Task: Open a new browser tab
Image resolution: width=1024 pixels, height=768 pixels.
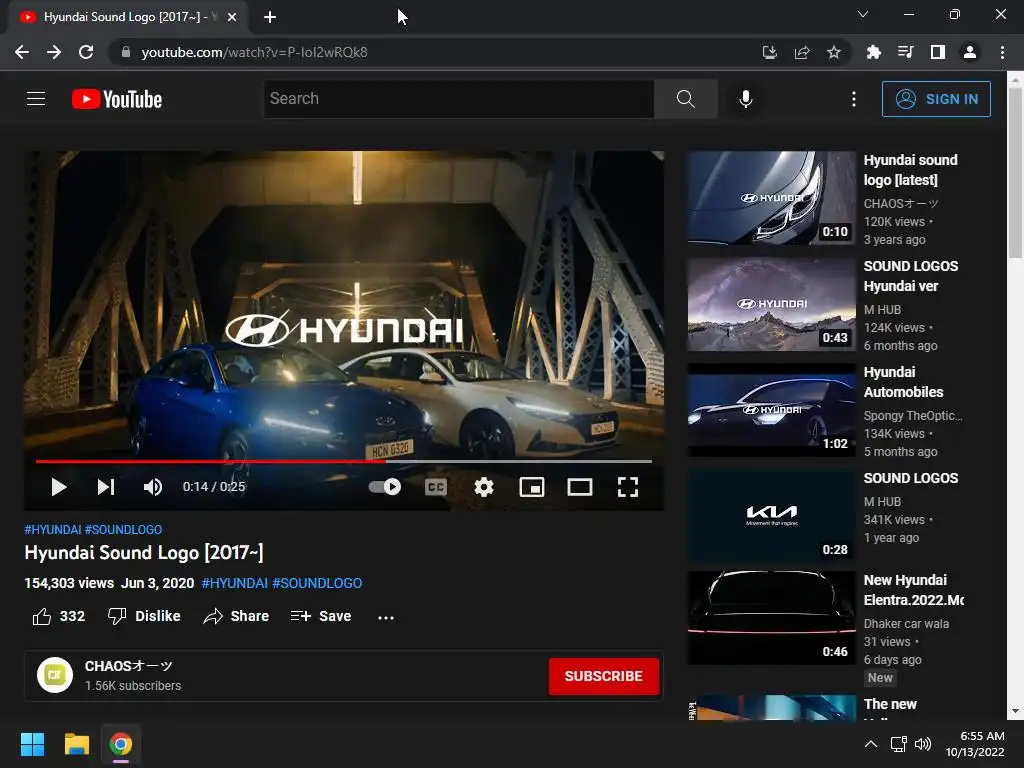Action: 270,17
